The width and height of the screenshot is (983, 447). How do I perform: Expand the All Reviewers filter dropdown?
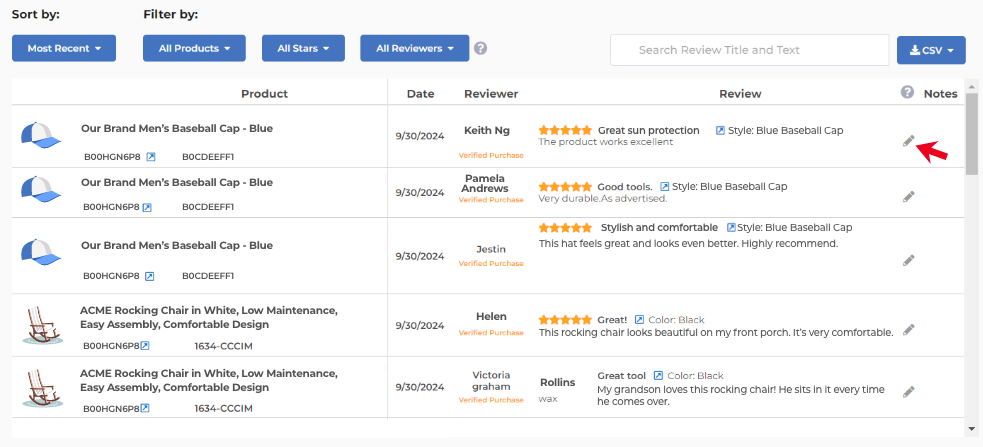pyautogui.click(x=414, y=48)
